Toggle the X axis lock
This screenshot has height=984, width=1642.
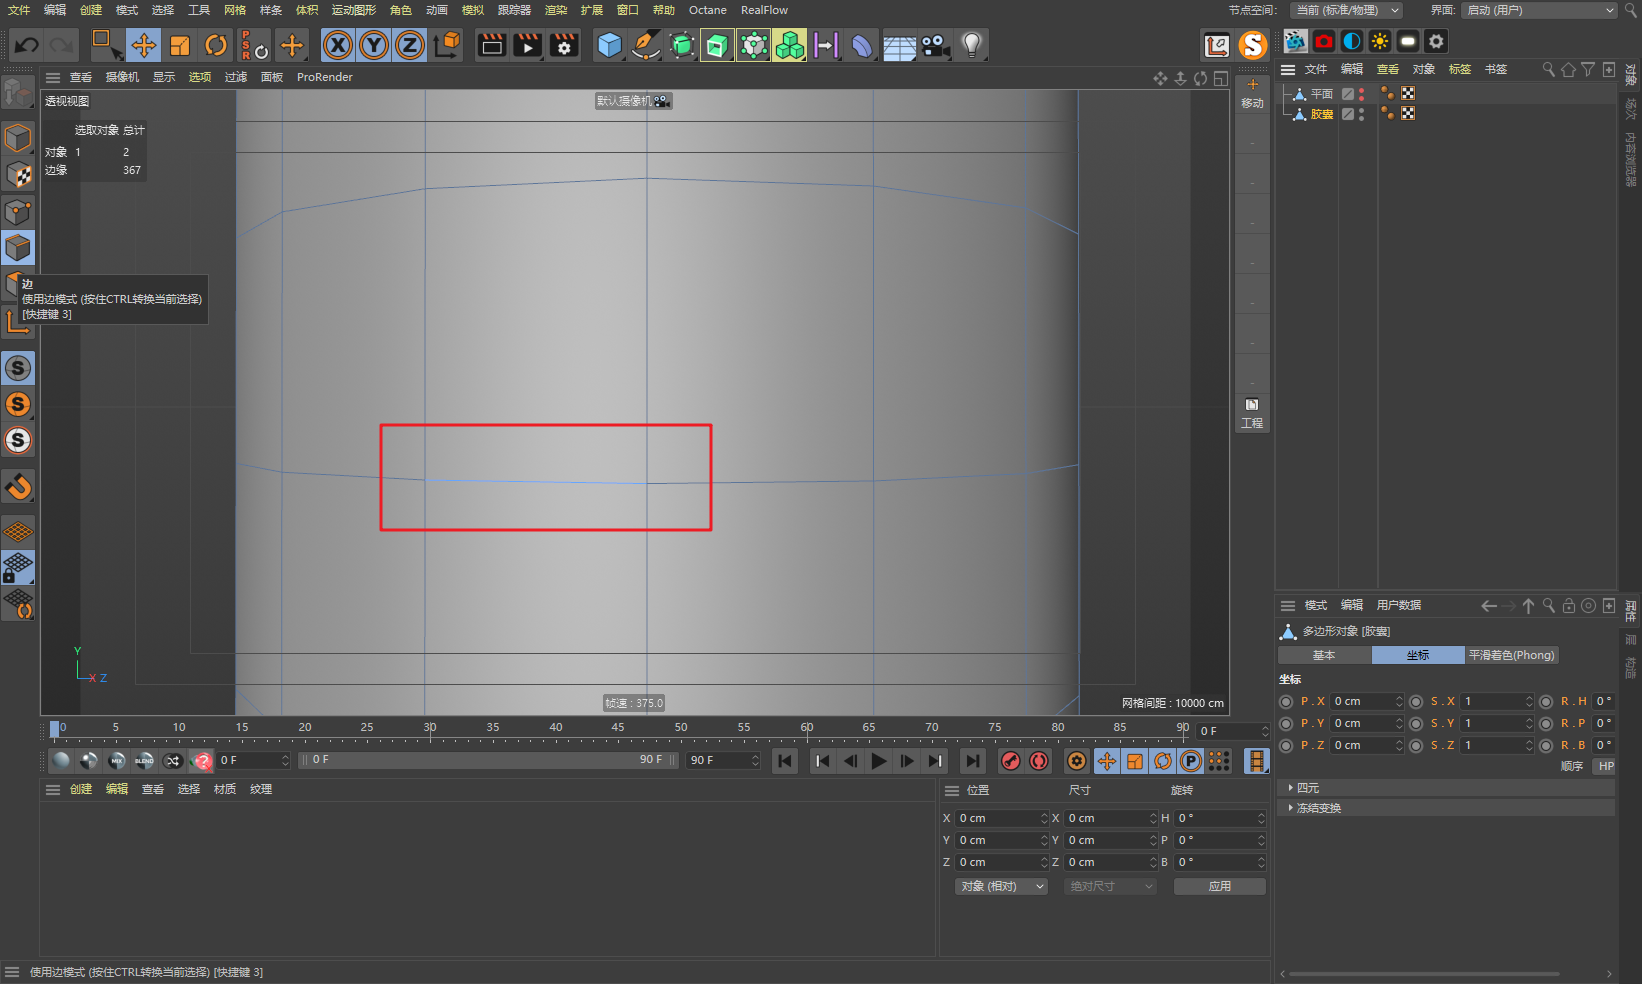tap(338, 45)
